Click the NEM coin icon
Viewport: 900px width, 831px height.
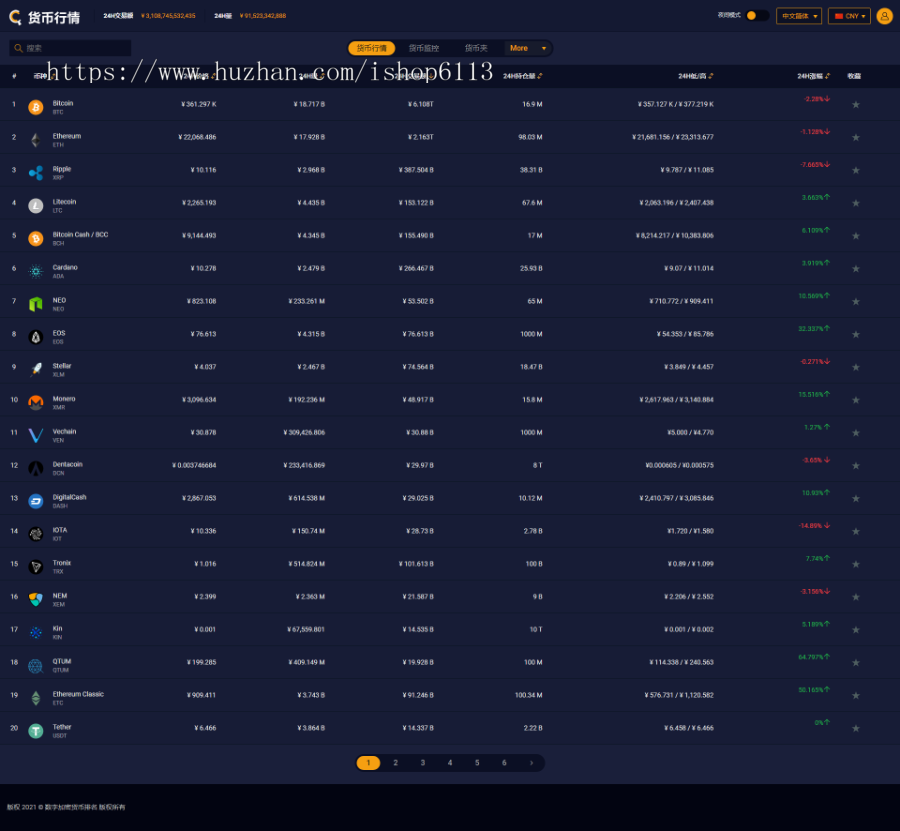coord(36,600)
